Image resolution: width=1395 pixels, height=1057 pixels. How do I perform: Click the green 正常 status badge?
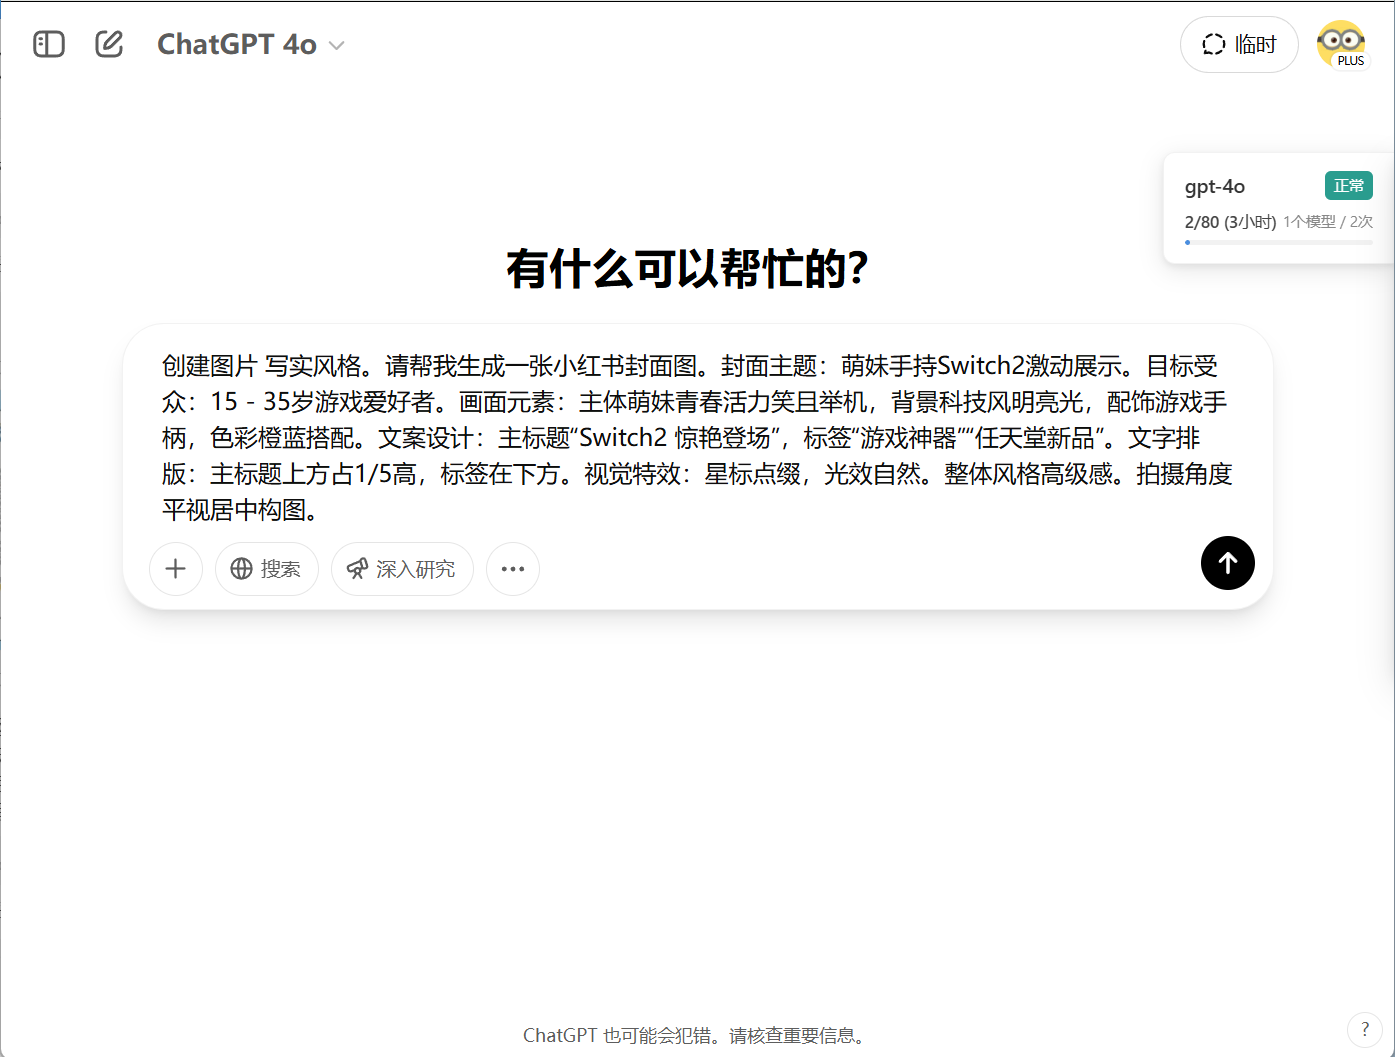coord(1348,186)
